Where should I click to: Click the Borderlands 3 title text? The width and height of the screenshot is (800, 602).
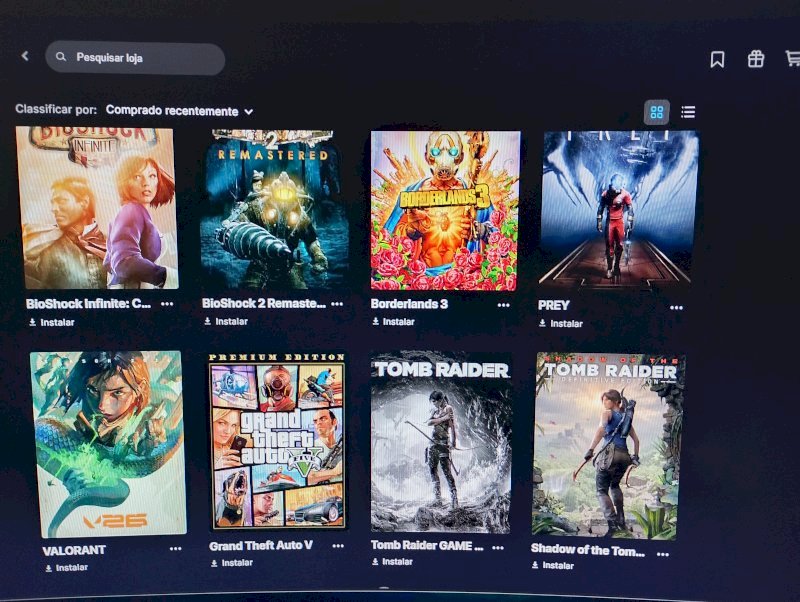(409, 304)
